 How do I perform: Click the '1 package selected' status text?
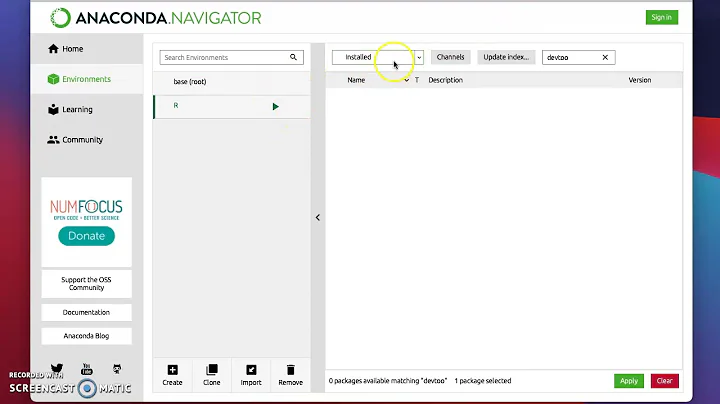[x=483, y=381]
